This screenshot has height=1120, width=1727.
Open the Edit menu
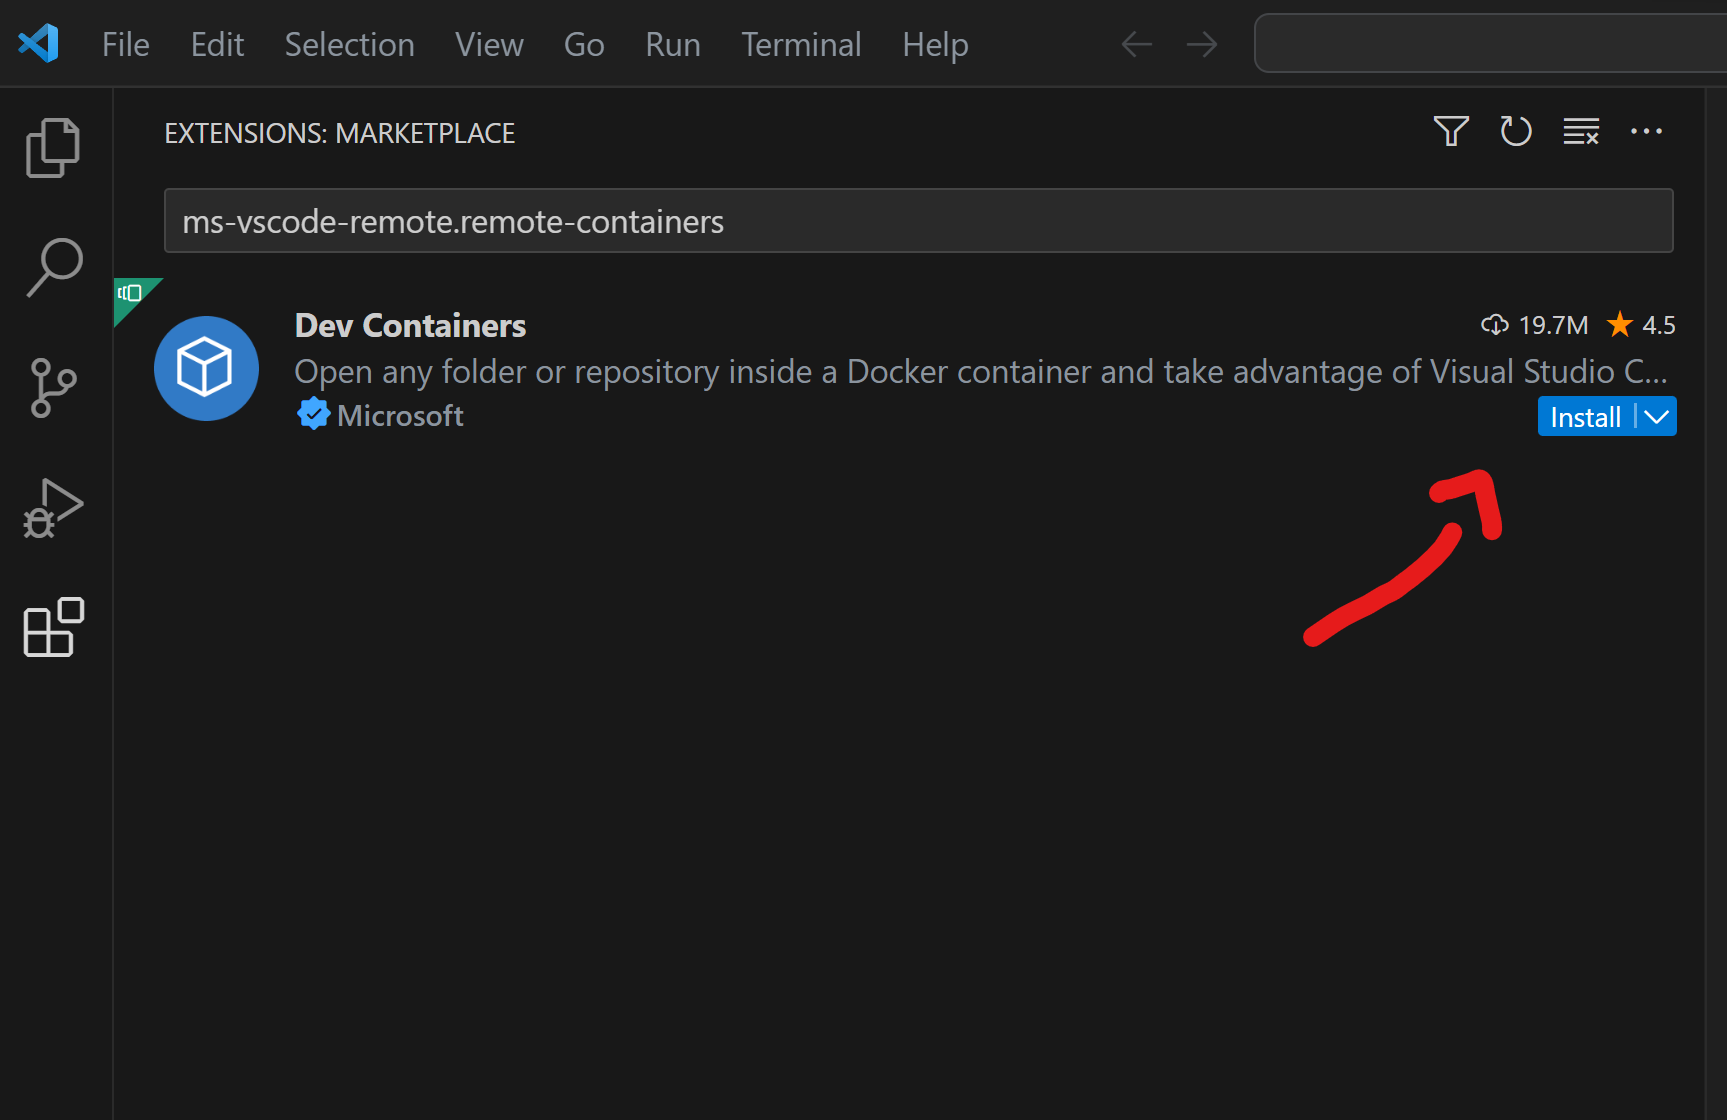pyautogui.click(x=217, y=44)
